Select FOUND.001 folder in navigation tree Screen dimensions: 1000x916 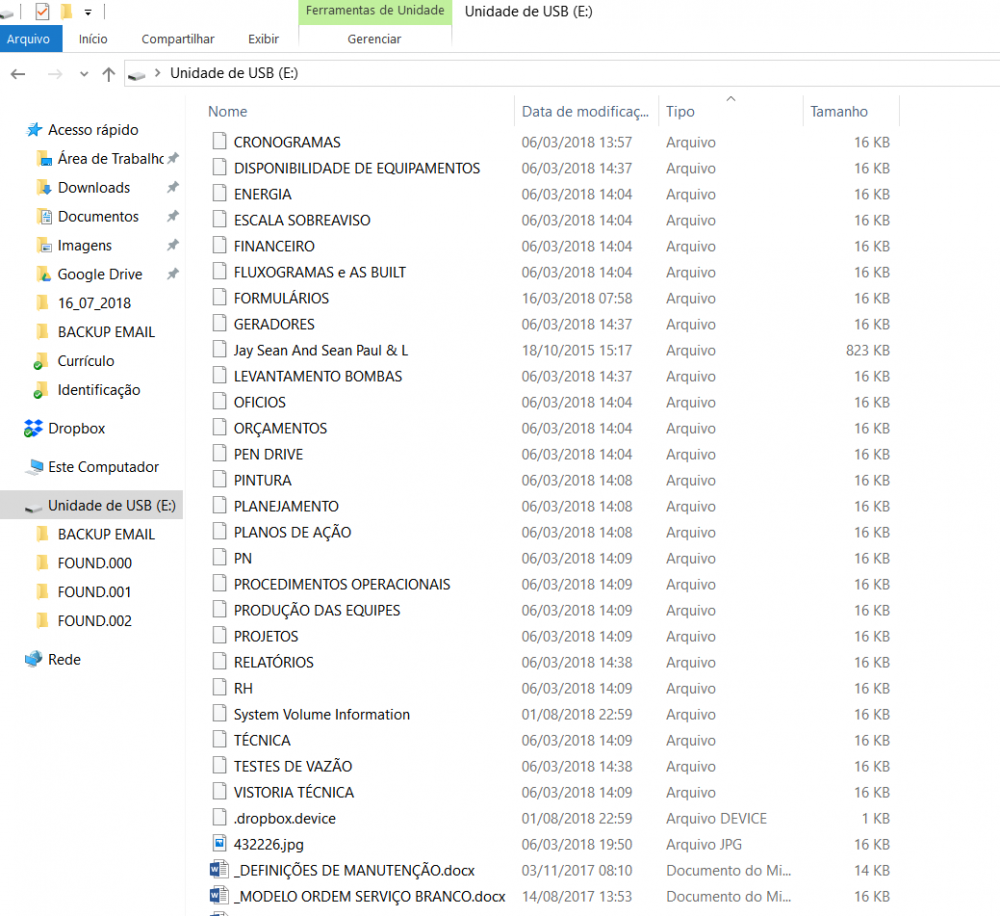(x=94, y=592)
